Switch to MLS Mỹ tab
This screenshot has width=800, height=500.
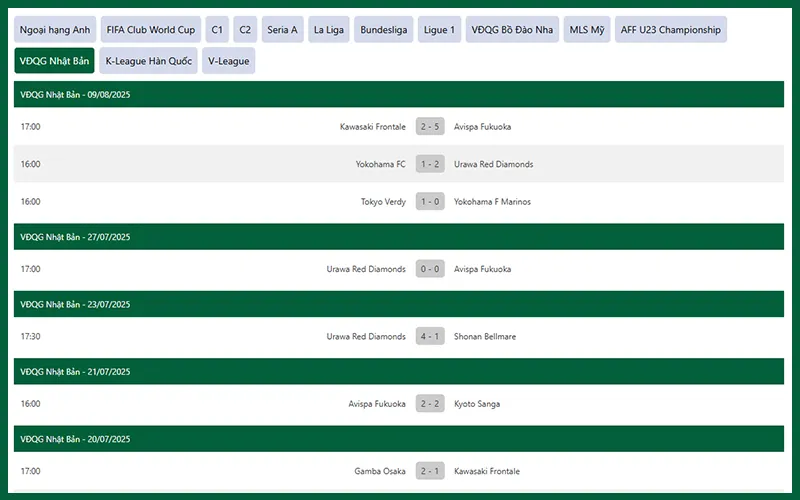pos(587,30)
